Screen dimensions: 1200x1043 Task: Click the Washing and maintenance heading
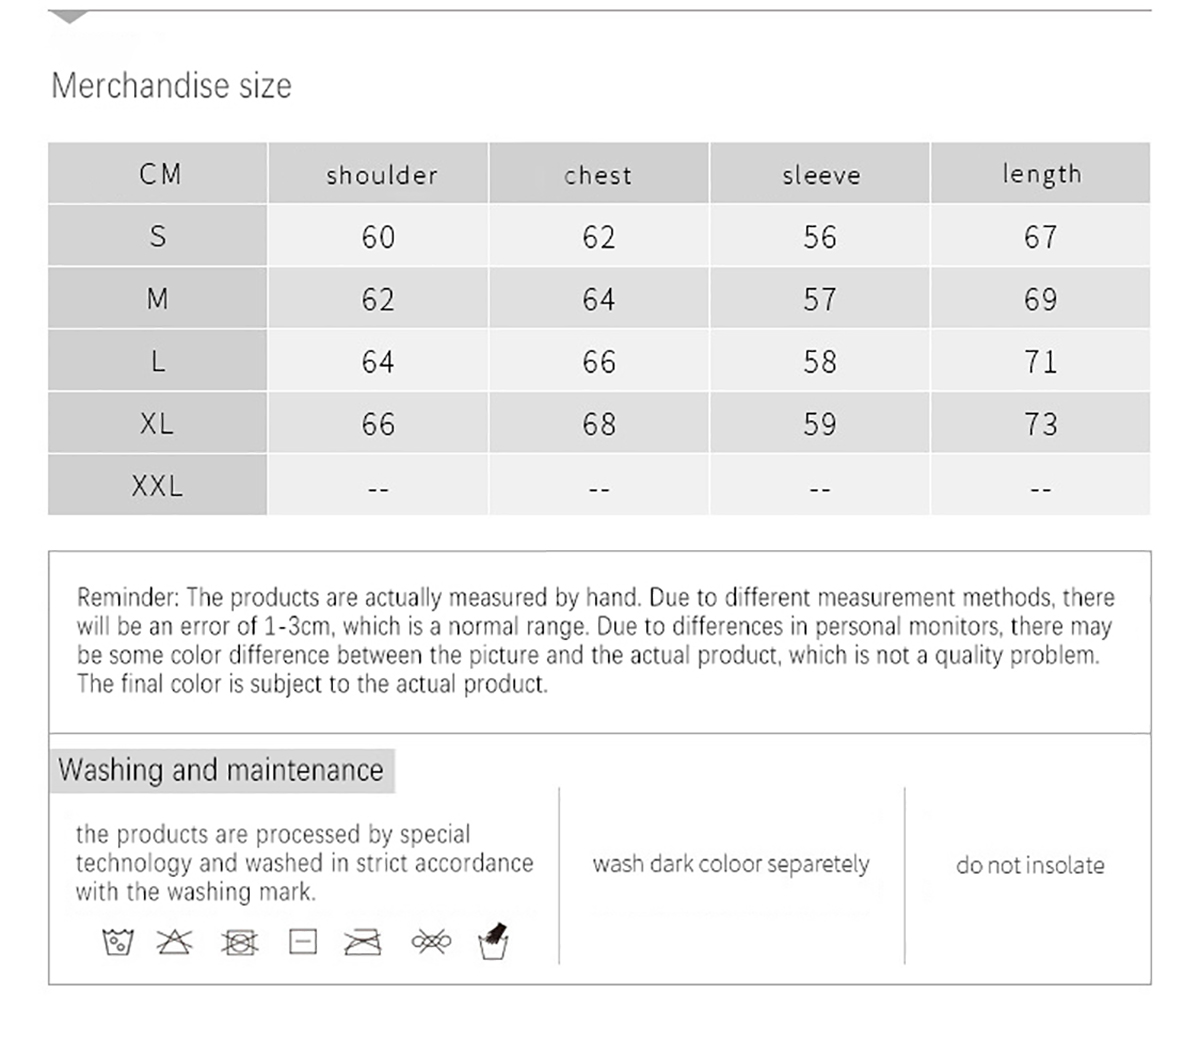[x=221, y=770]
